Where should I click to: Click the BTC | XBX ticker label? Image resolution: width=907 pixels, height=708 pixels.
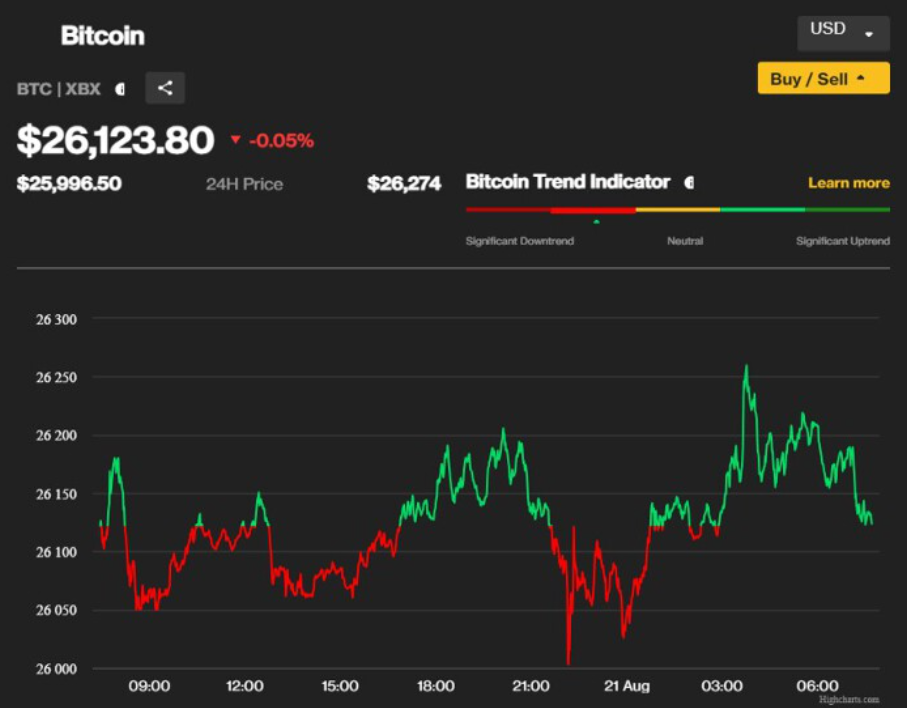tap(59, 89)
